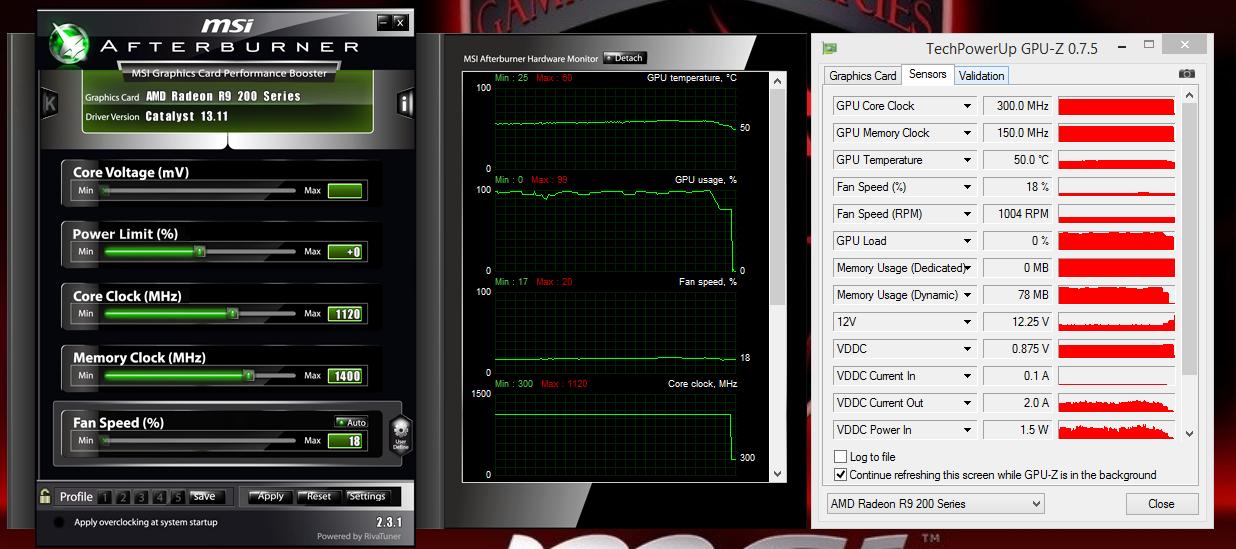Image resolution: width=1236 pixels, height=549 pixels.
Task: Click the Apply button in Afterburner
Action: coord(271,497)
